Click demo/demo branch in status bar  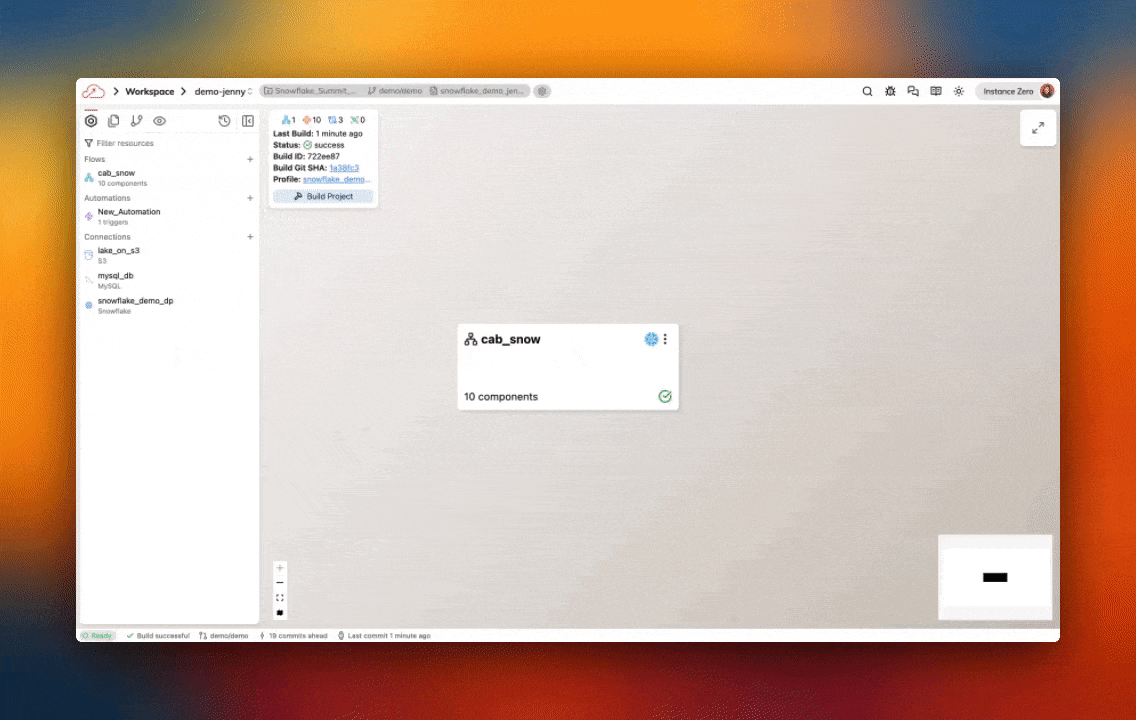224,636
